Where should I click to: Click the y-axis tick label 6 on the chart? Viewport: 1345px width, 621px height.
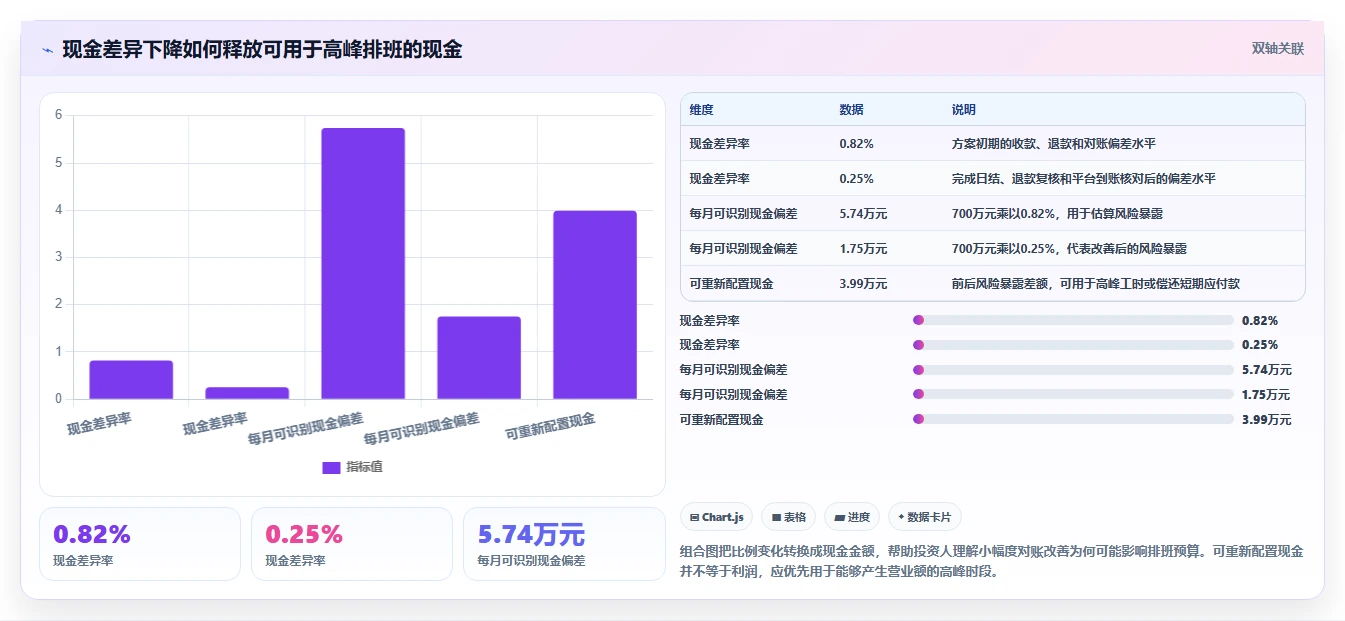[59, 115]
